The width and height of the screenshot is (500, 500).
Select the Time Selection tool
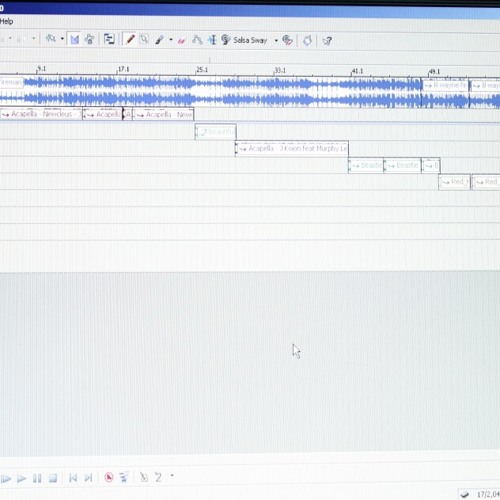tap(212, 40)
